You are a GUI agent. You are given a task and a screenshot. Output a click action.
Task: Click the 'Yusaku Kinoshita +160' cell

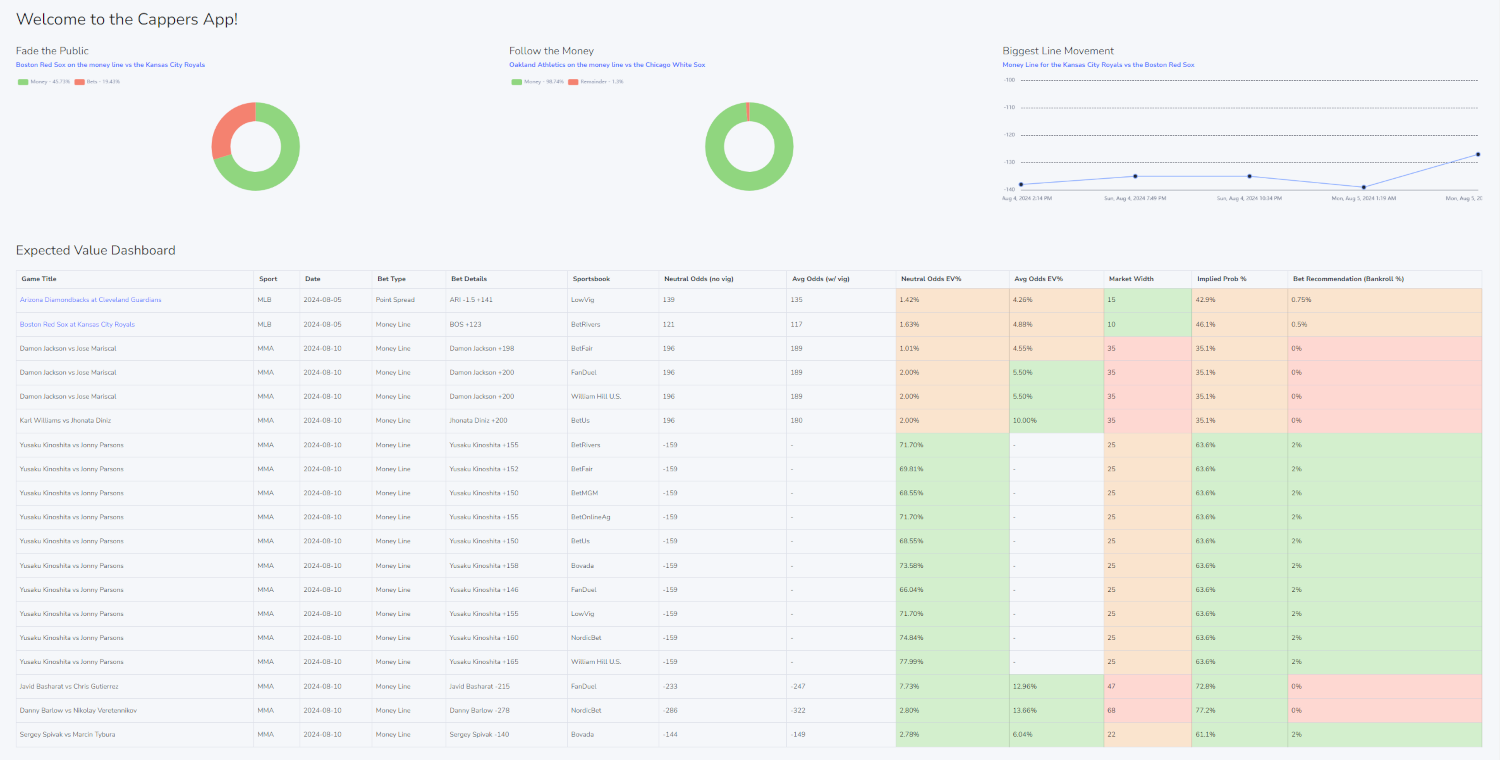506,638
